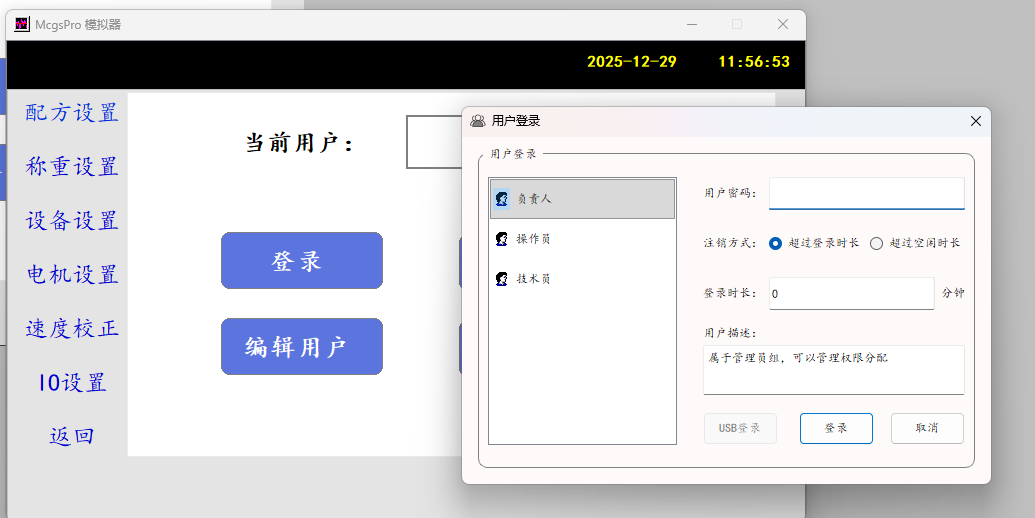Click the 操作员 user avatar icon
Screen dimensions: 1035x518
click(502, 239)
